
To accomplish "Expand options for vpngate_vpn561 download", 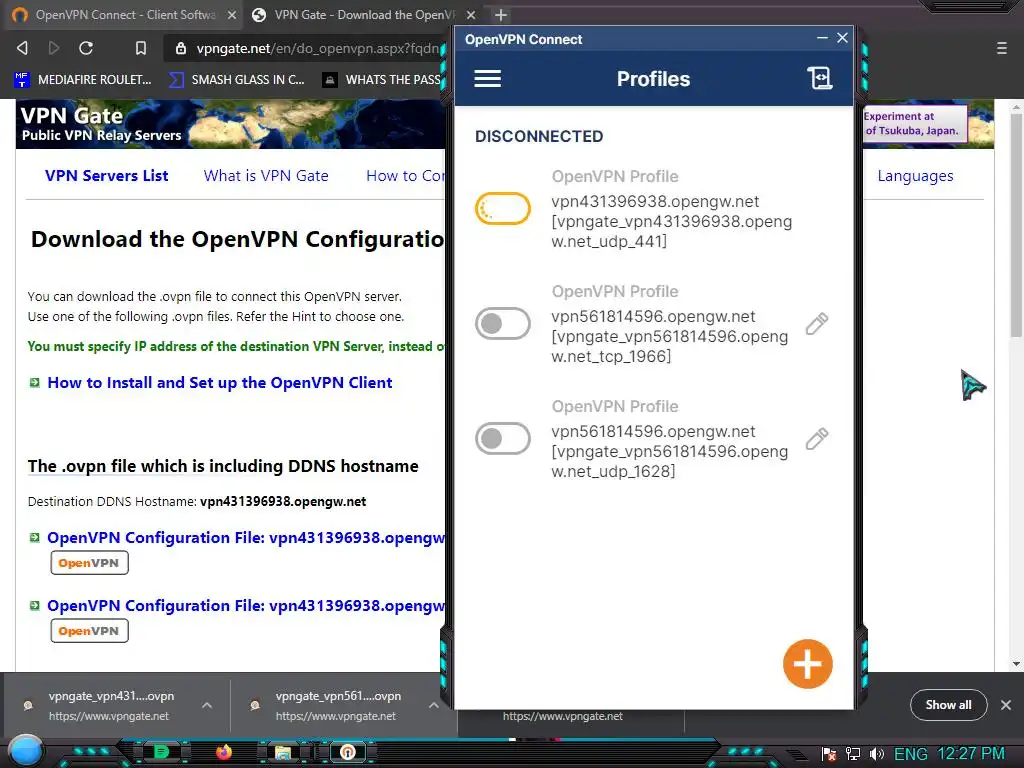I will (x=433, y=705).
